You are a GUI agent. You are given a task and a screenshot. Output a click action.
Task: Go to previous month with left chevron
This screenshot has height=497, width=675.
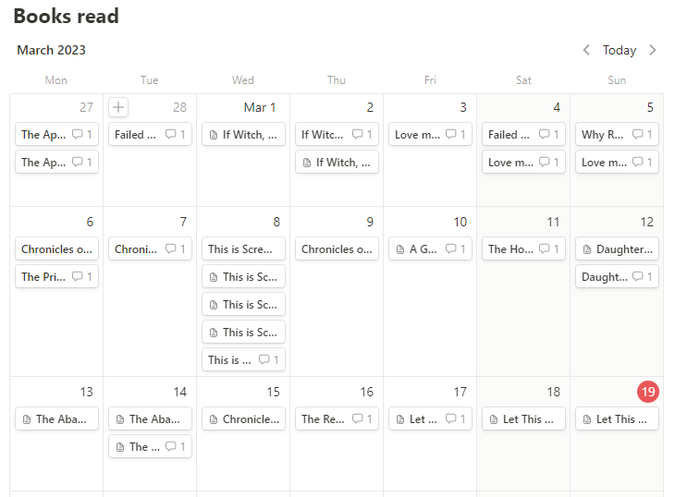tap(587, 50)
